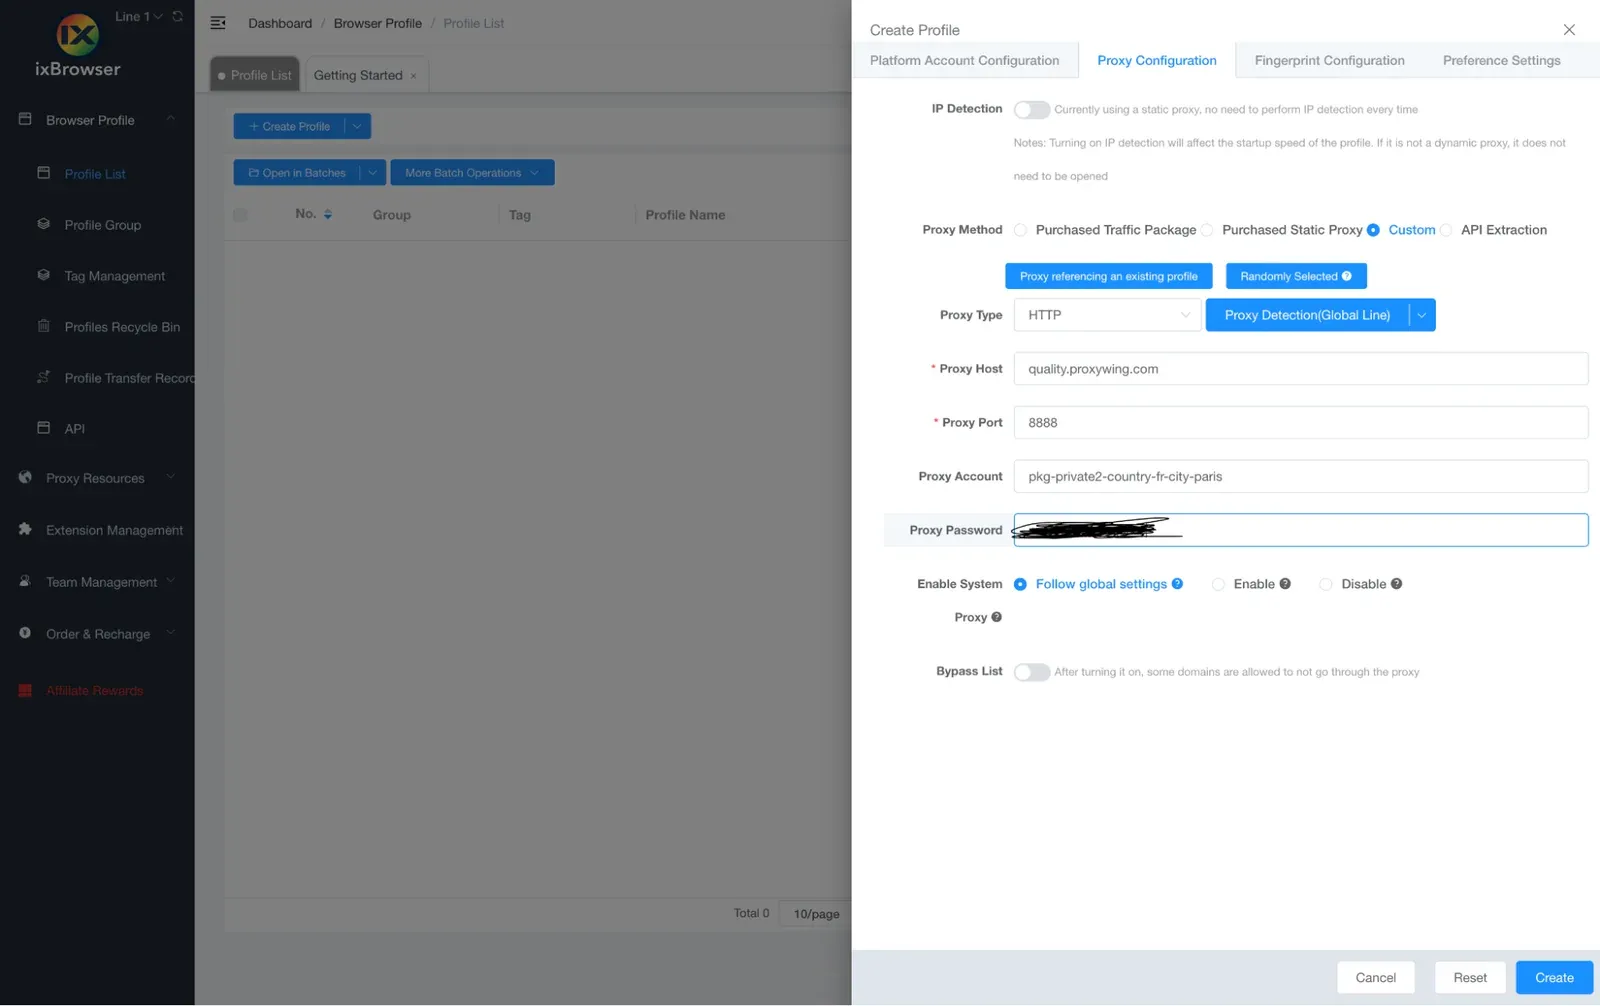
Task: Select Disable system proxy radio
Action: (x=1325, y=584)
